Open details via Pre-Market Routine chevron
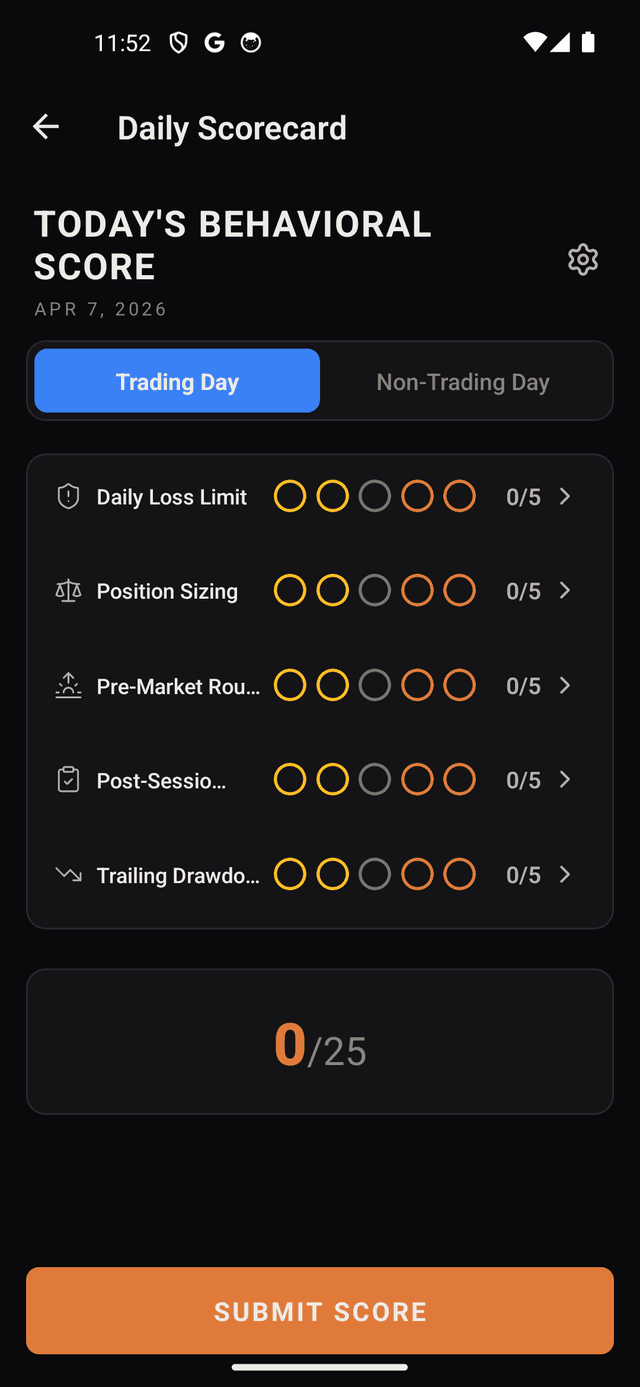 (565, 686)
